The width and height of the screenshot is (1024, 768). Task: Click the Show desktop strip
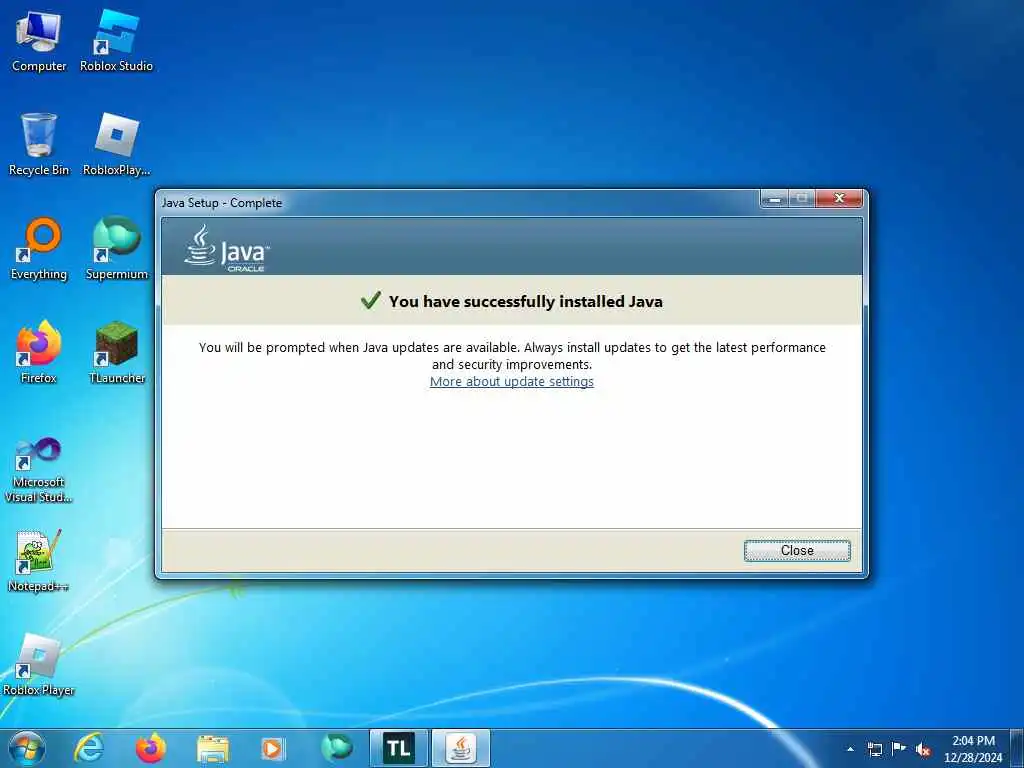tap(1017, 748)
